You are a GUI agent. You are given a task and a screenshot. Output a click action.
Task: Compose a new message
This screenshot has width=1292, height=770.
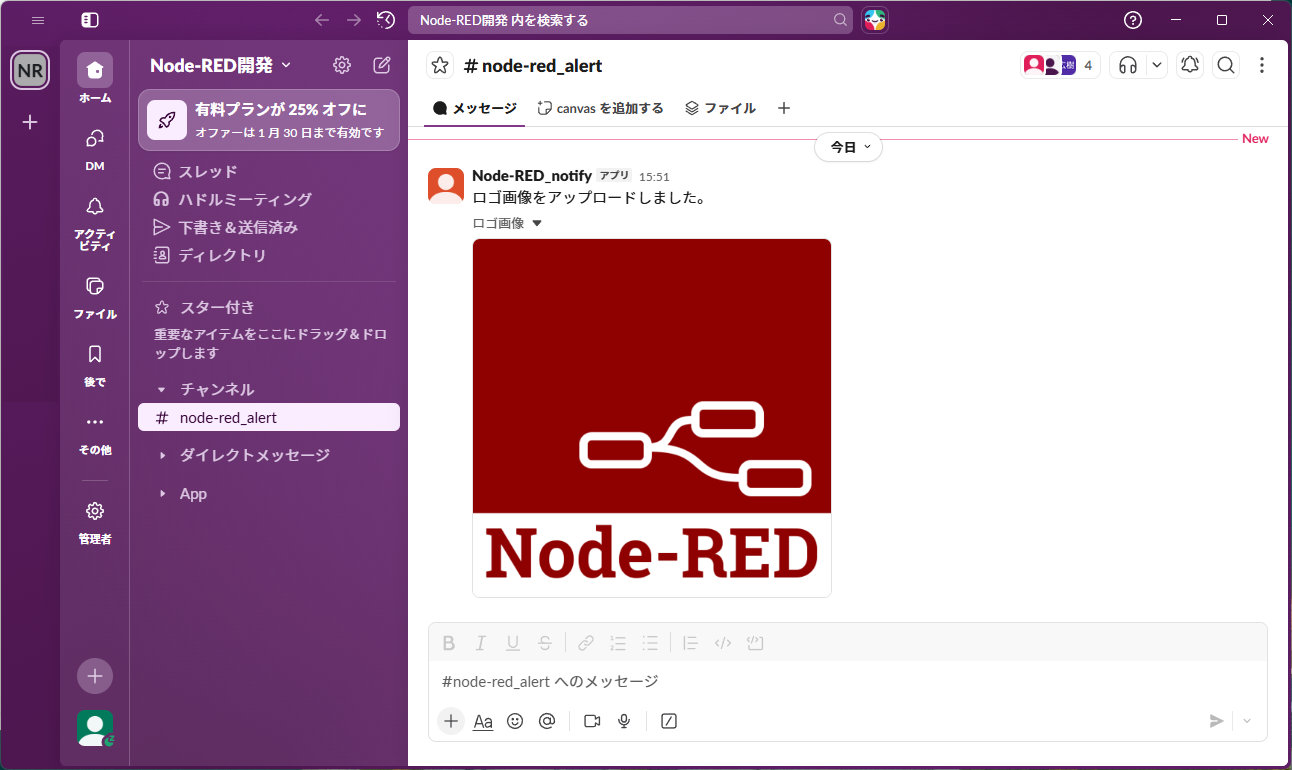click(382, 65)
